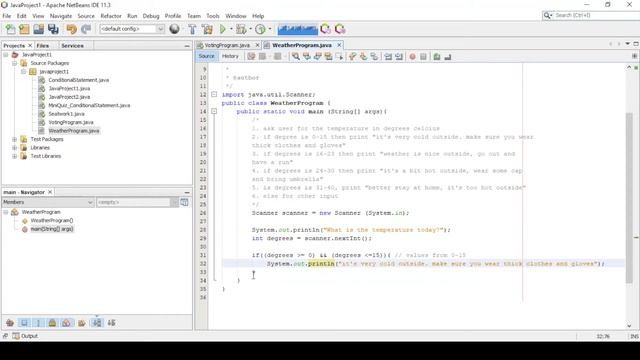
Task: Switch to History view button
Action: [230, 56]
